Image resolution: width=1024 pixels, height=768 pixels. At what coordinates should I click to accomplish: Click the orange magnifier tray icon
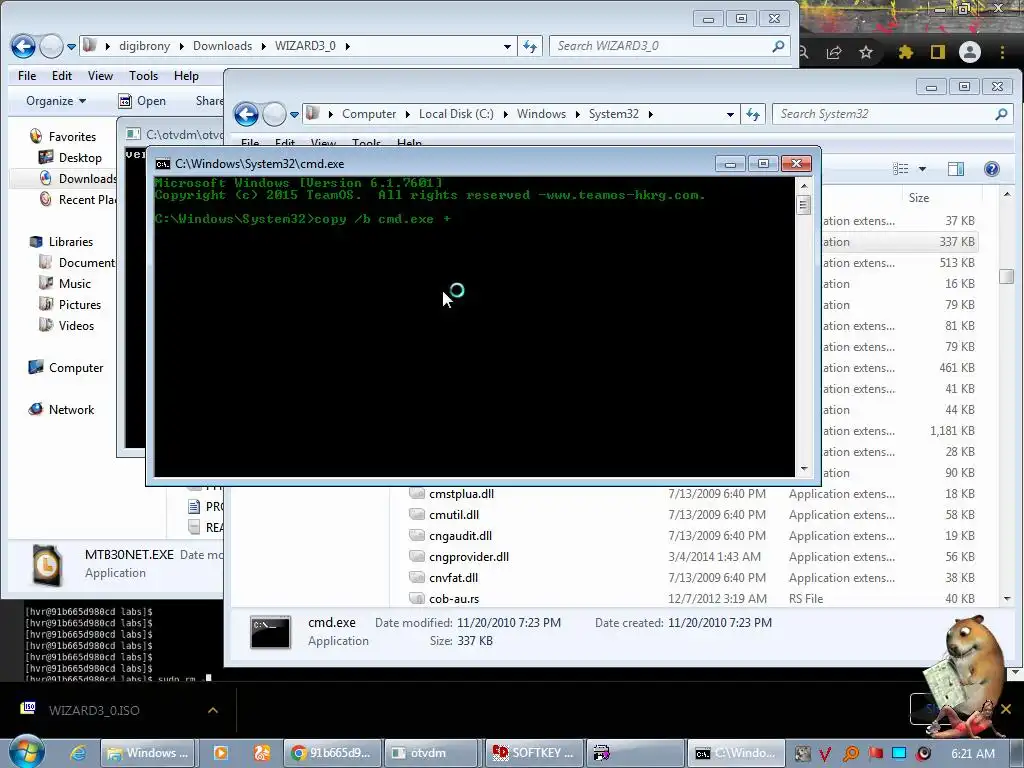point(850,754)
